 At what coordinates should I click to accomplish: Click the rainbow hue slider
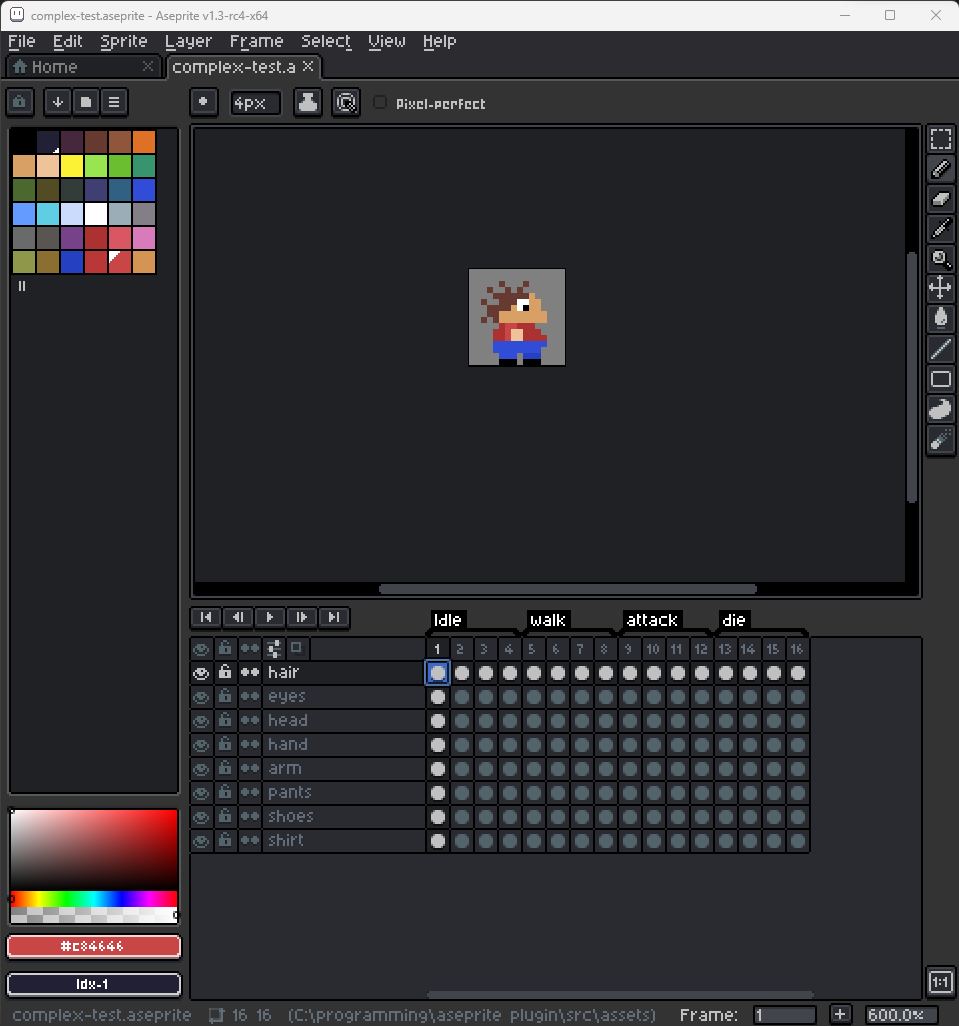94,898
